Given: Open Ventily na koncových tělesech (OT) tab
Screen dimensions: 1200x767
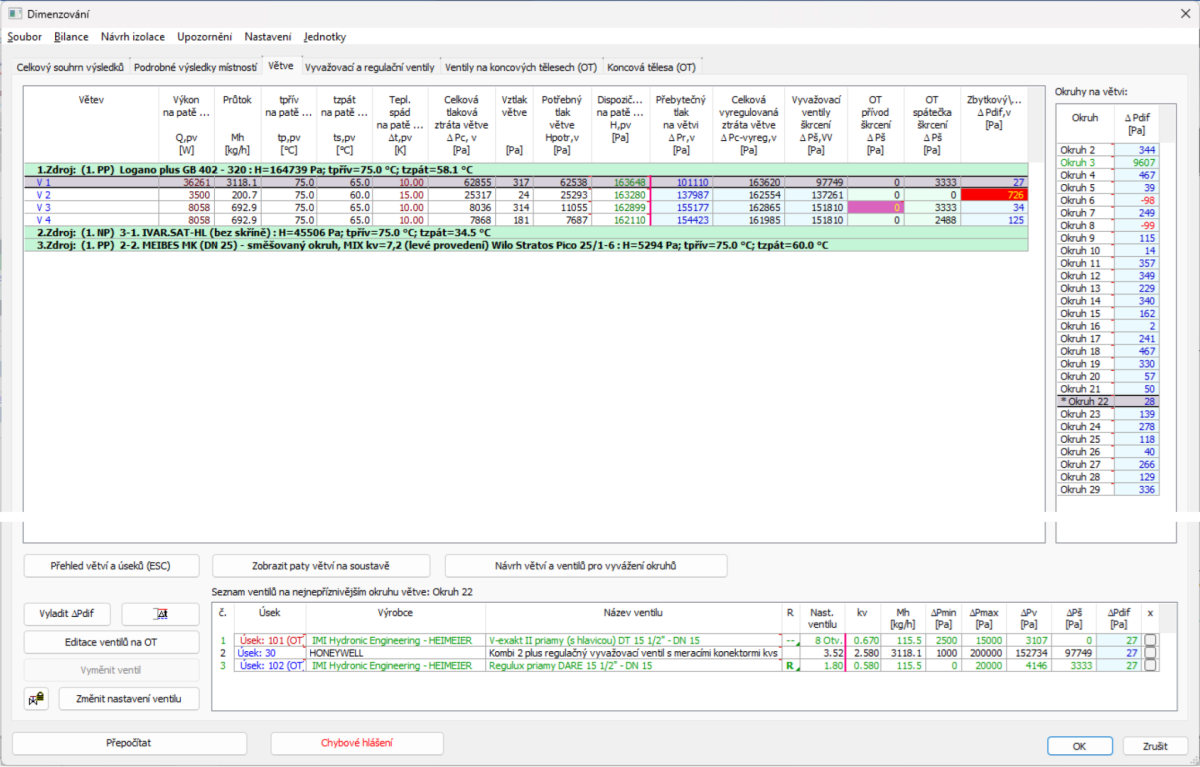Looking at the screenshot, I should point(521,67).
